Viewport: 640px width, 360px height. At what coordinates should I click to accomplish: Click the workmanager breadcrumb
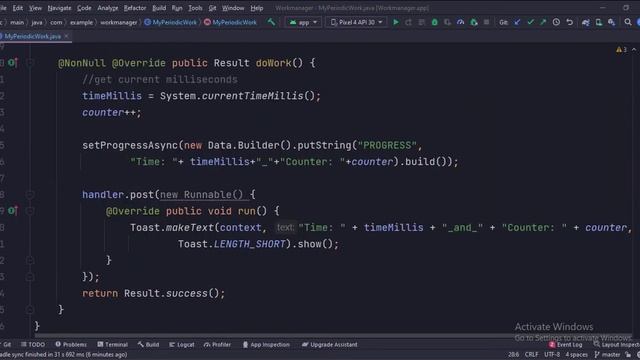click(x=119, y=22)
